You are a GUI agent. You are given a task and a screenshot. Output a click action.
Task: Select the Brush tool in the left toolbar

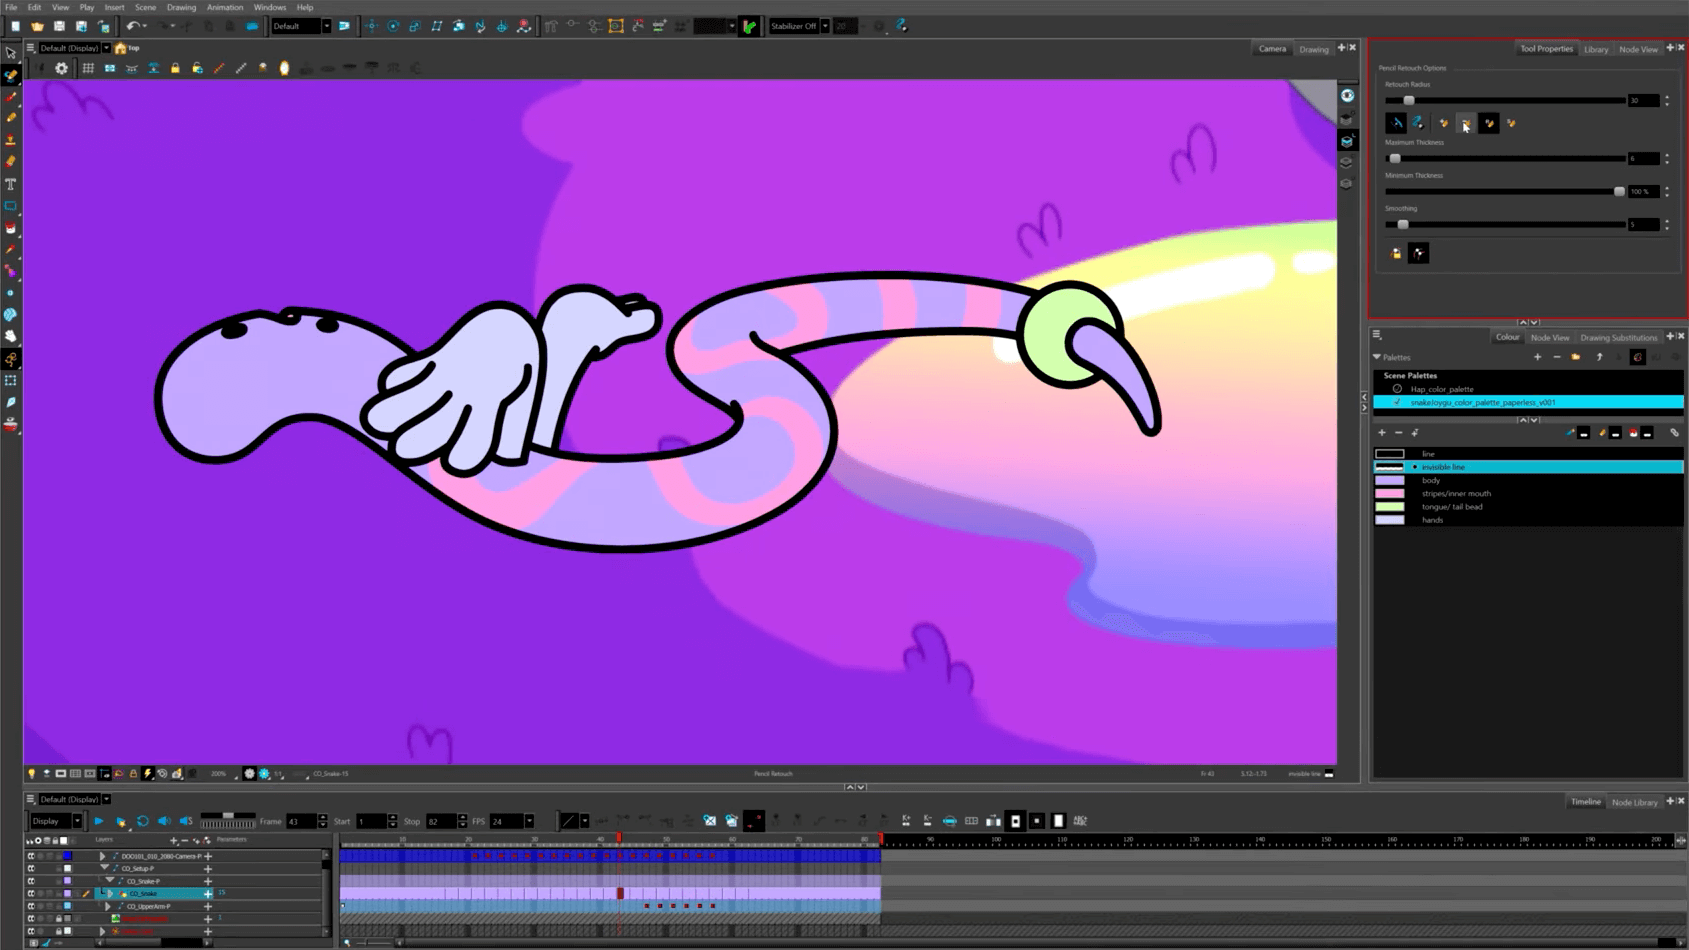click(x=11, y=97)
